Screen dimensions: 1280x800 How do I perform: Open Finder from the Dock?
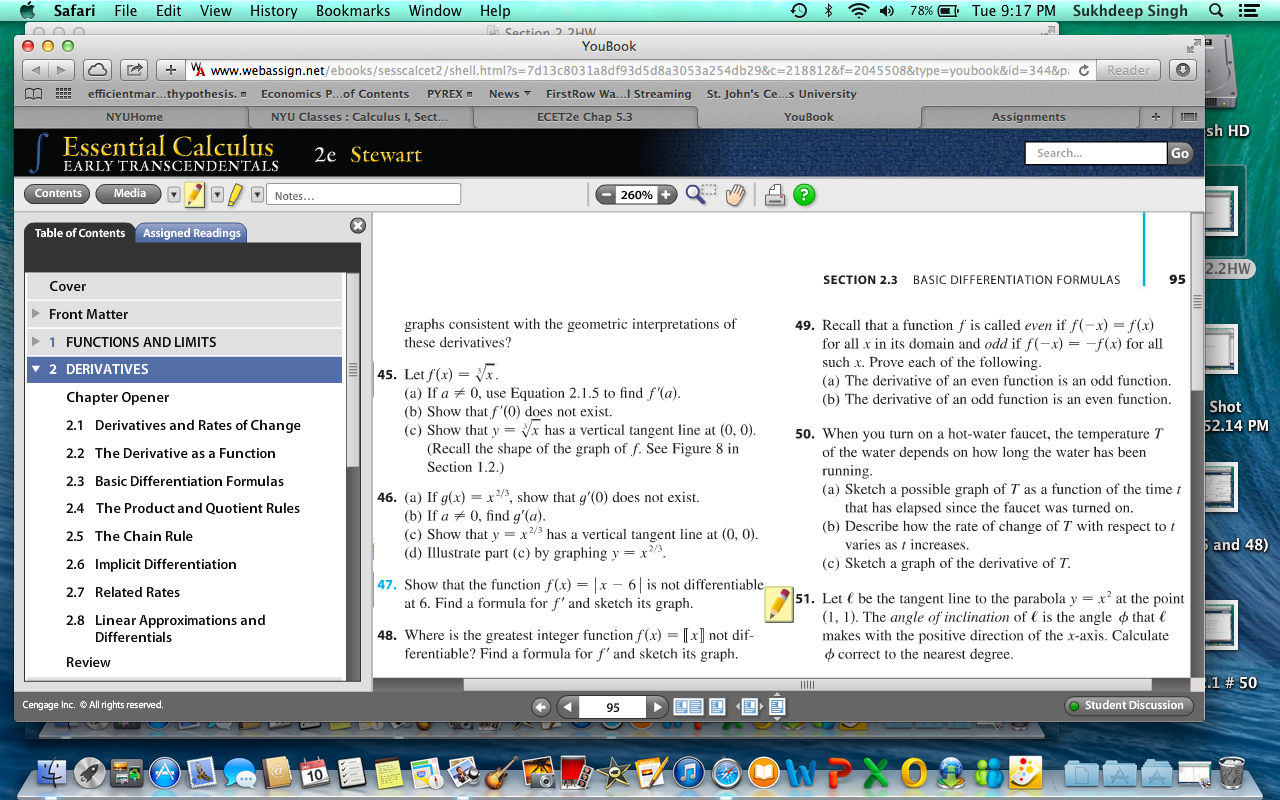(52, 772)
